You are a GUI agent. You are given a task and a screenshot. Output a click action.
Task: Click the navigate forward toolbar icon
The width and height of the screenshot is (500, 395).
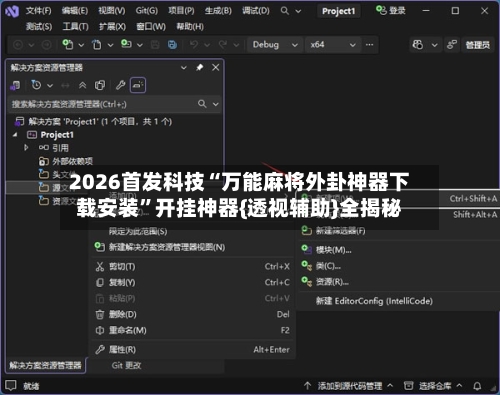(x=47, y=45)
